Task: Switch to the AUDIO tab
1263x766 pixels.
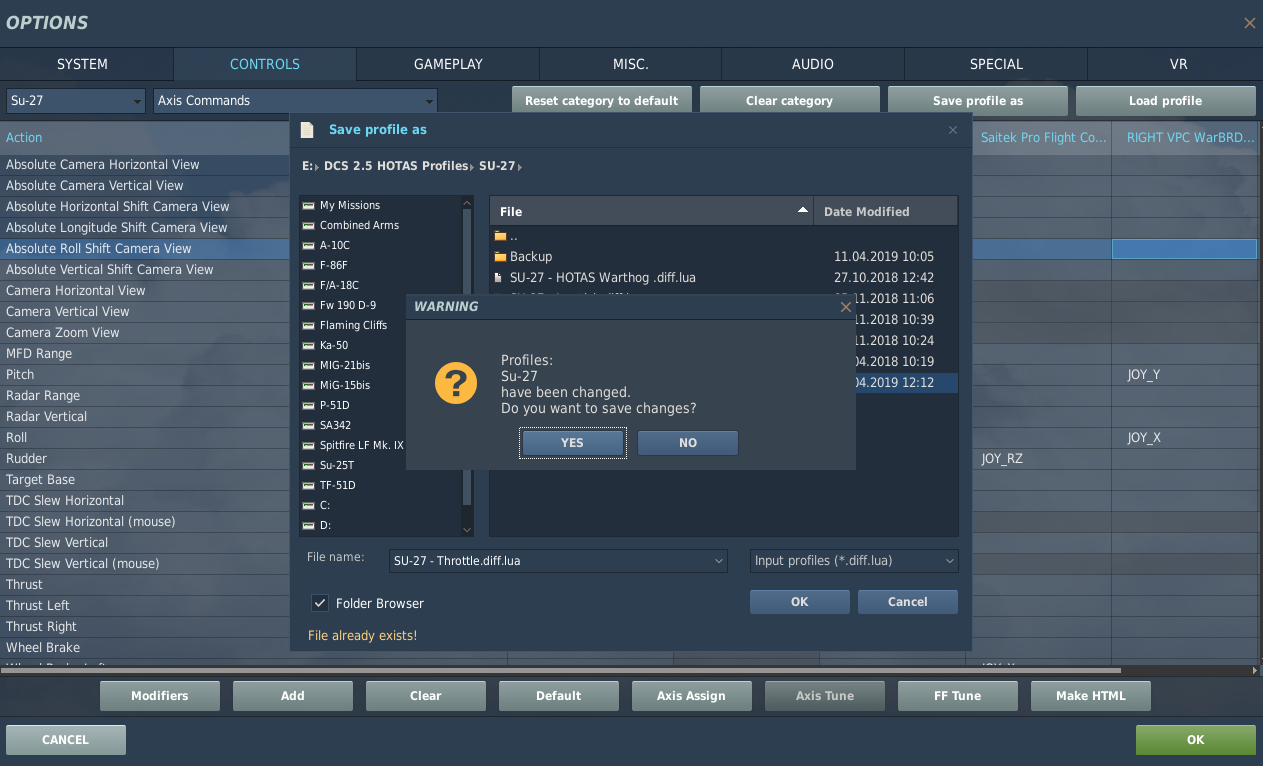Action: [x=813, y=64]
